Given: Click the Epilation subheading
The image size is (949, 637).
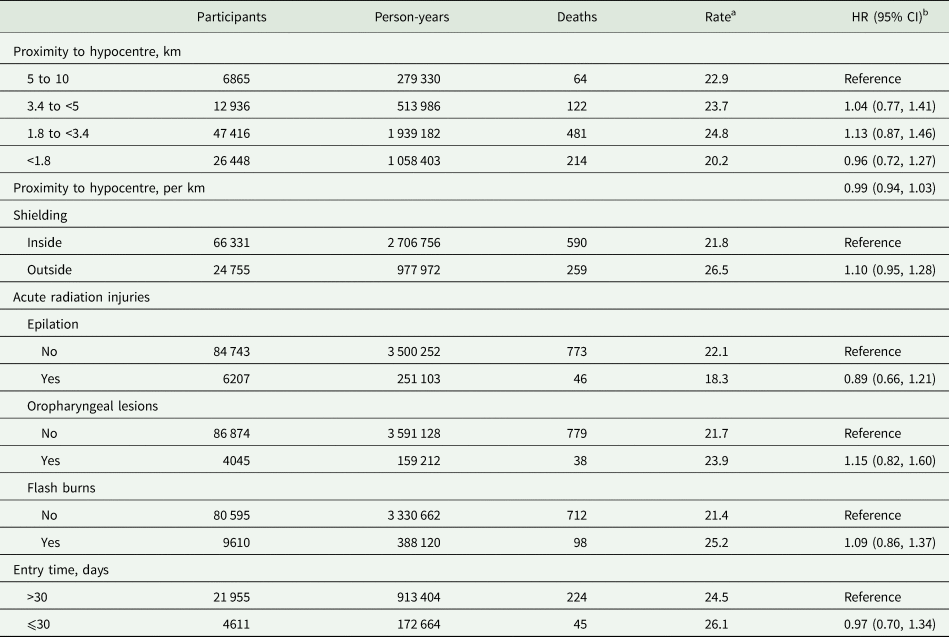Looking at the screenshot, I should (x=55, y=324).
